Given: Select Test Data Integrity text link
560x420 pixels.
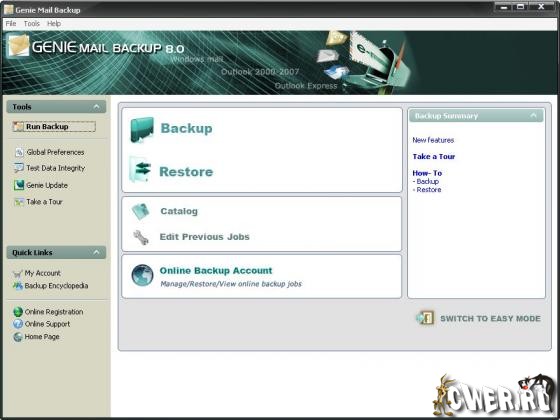Looking at the screenshot, I should pyautogui.click(x=55, y=168).
